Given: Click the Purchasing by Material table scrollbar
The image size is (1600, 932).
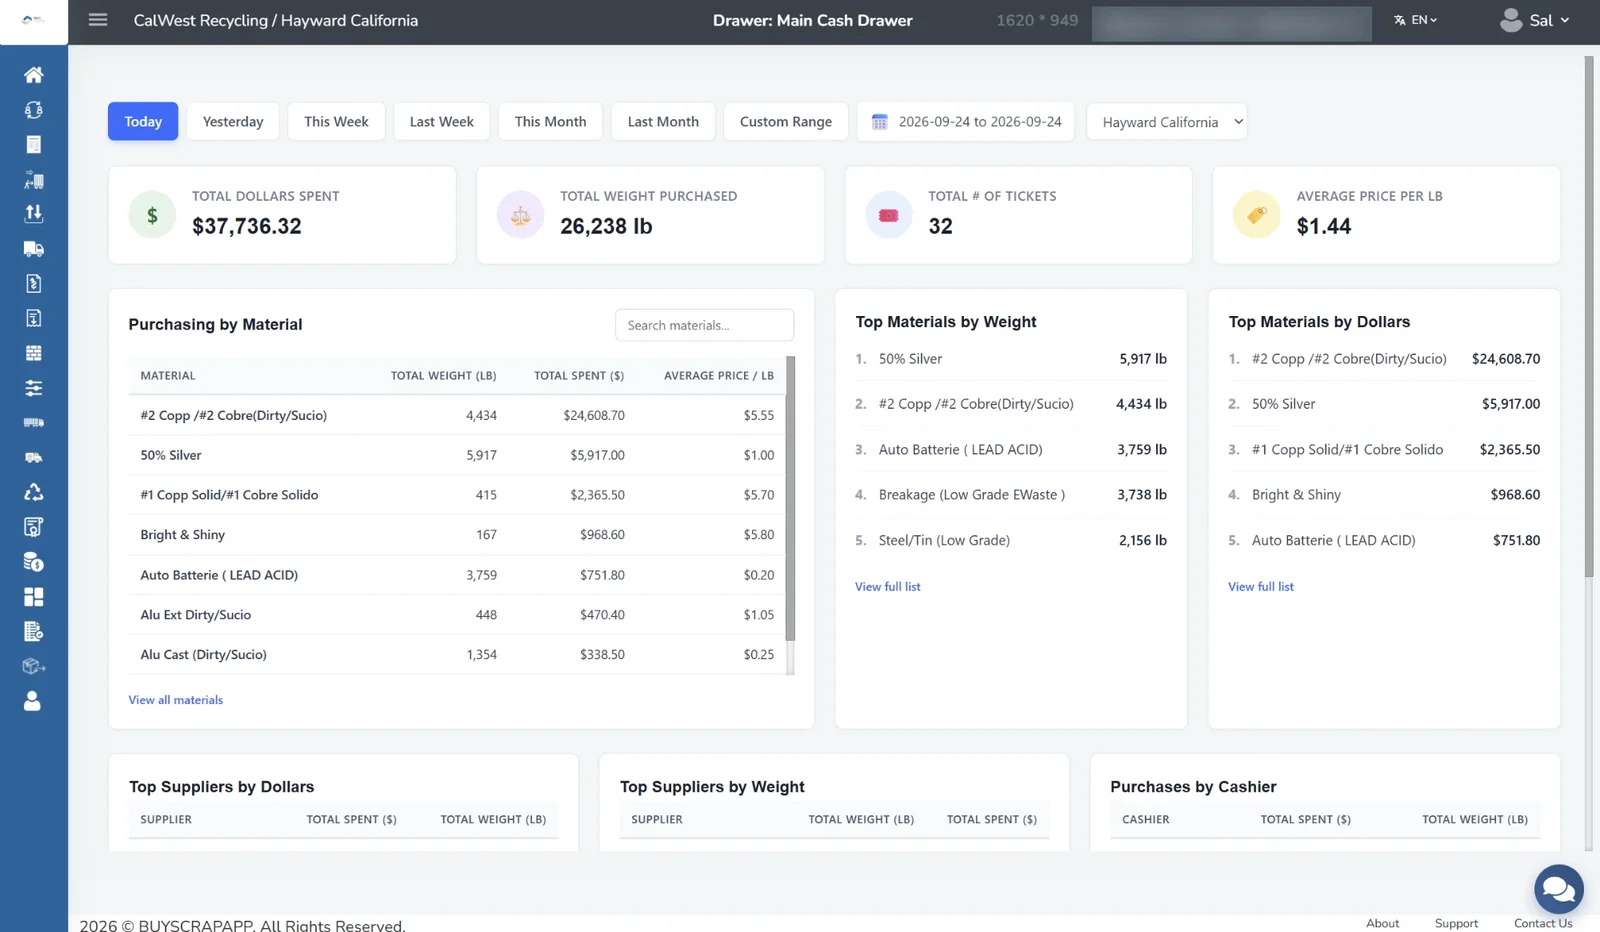Looking at the screenshot, I should (x=790, y=498).
